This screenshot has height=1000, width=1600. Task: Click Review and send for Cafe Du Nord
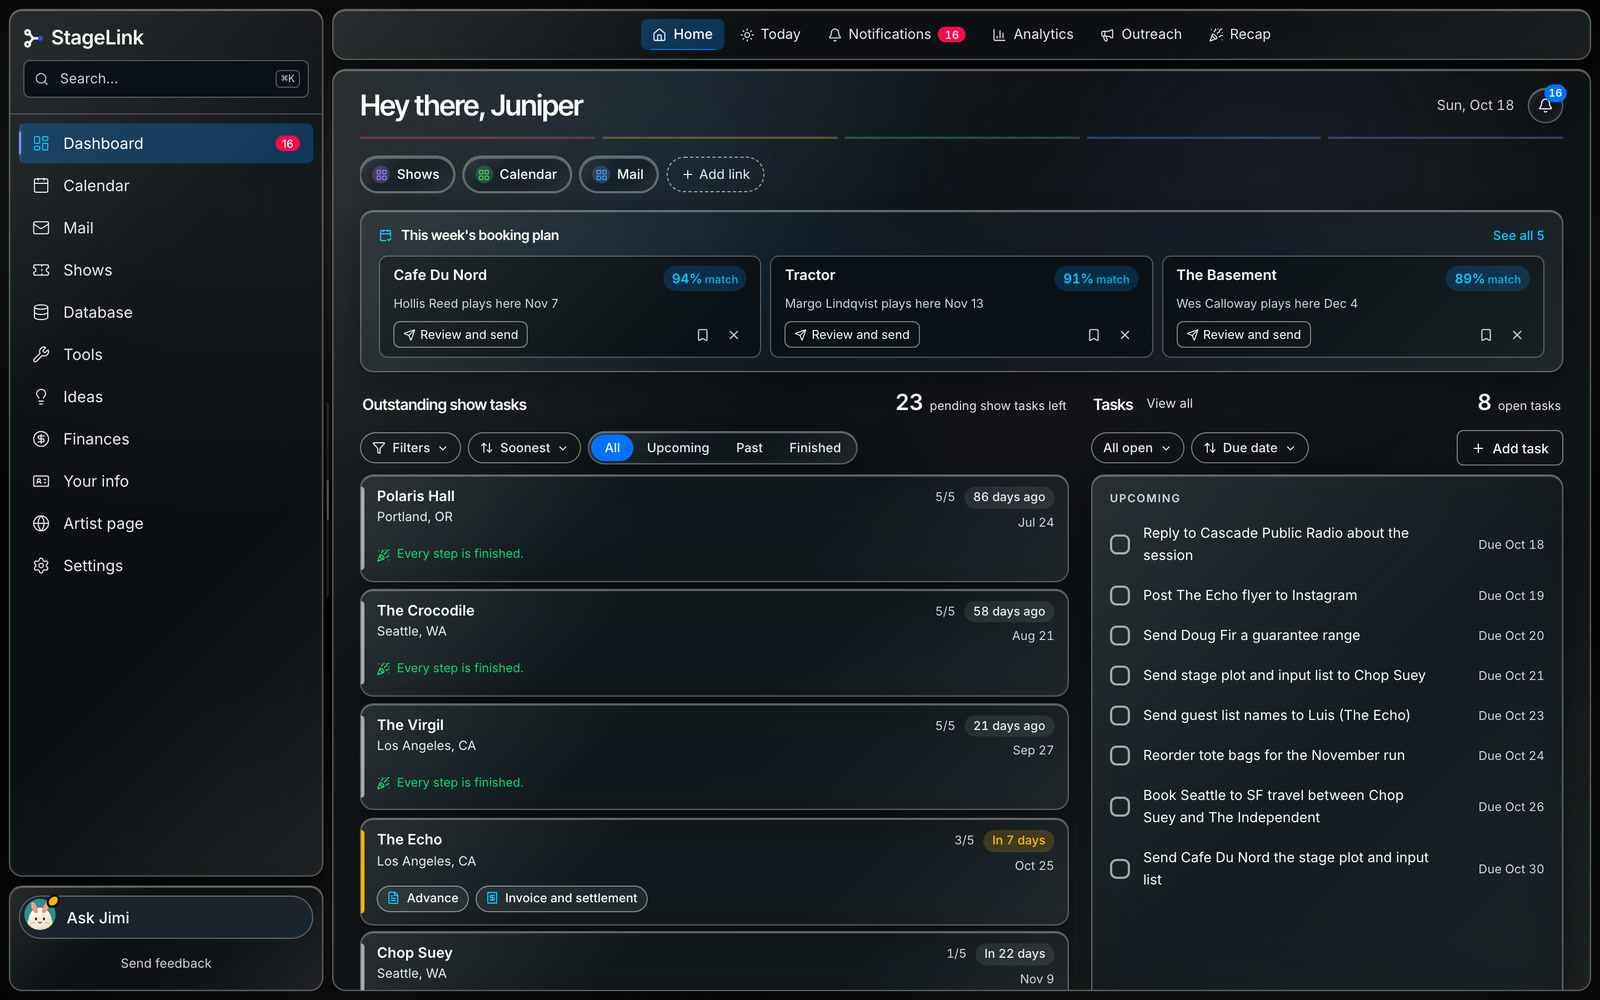pos(460,335)
